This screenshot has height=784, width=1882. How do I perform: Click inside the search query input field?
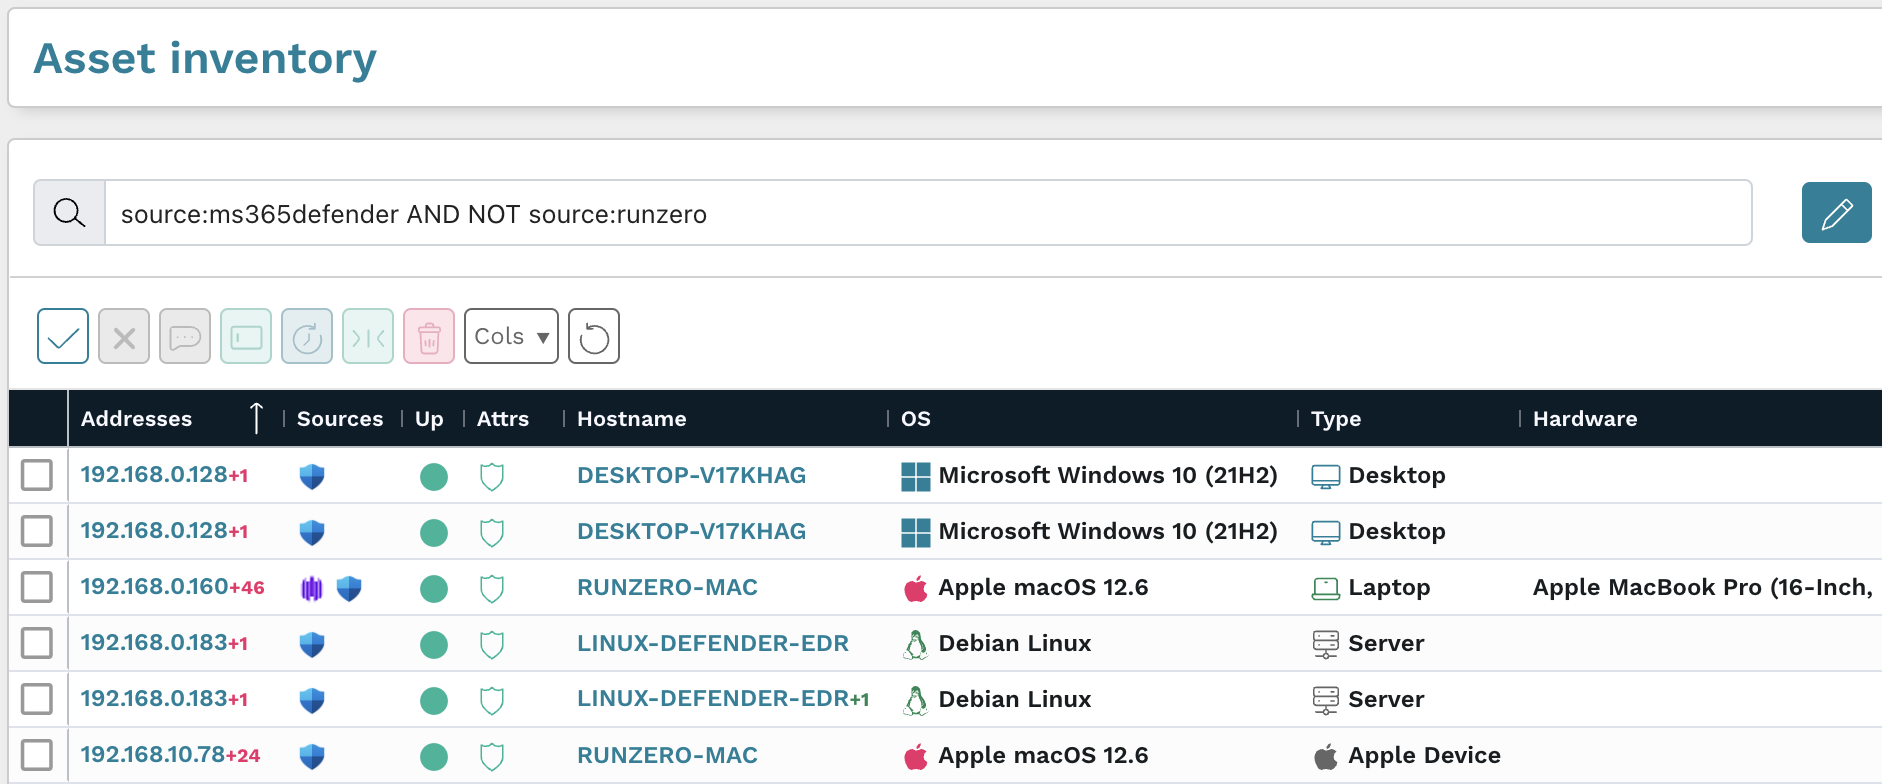pos(927,214)
